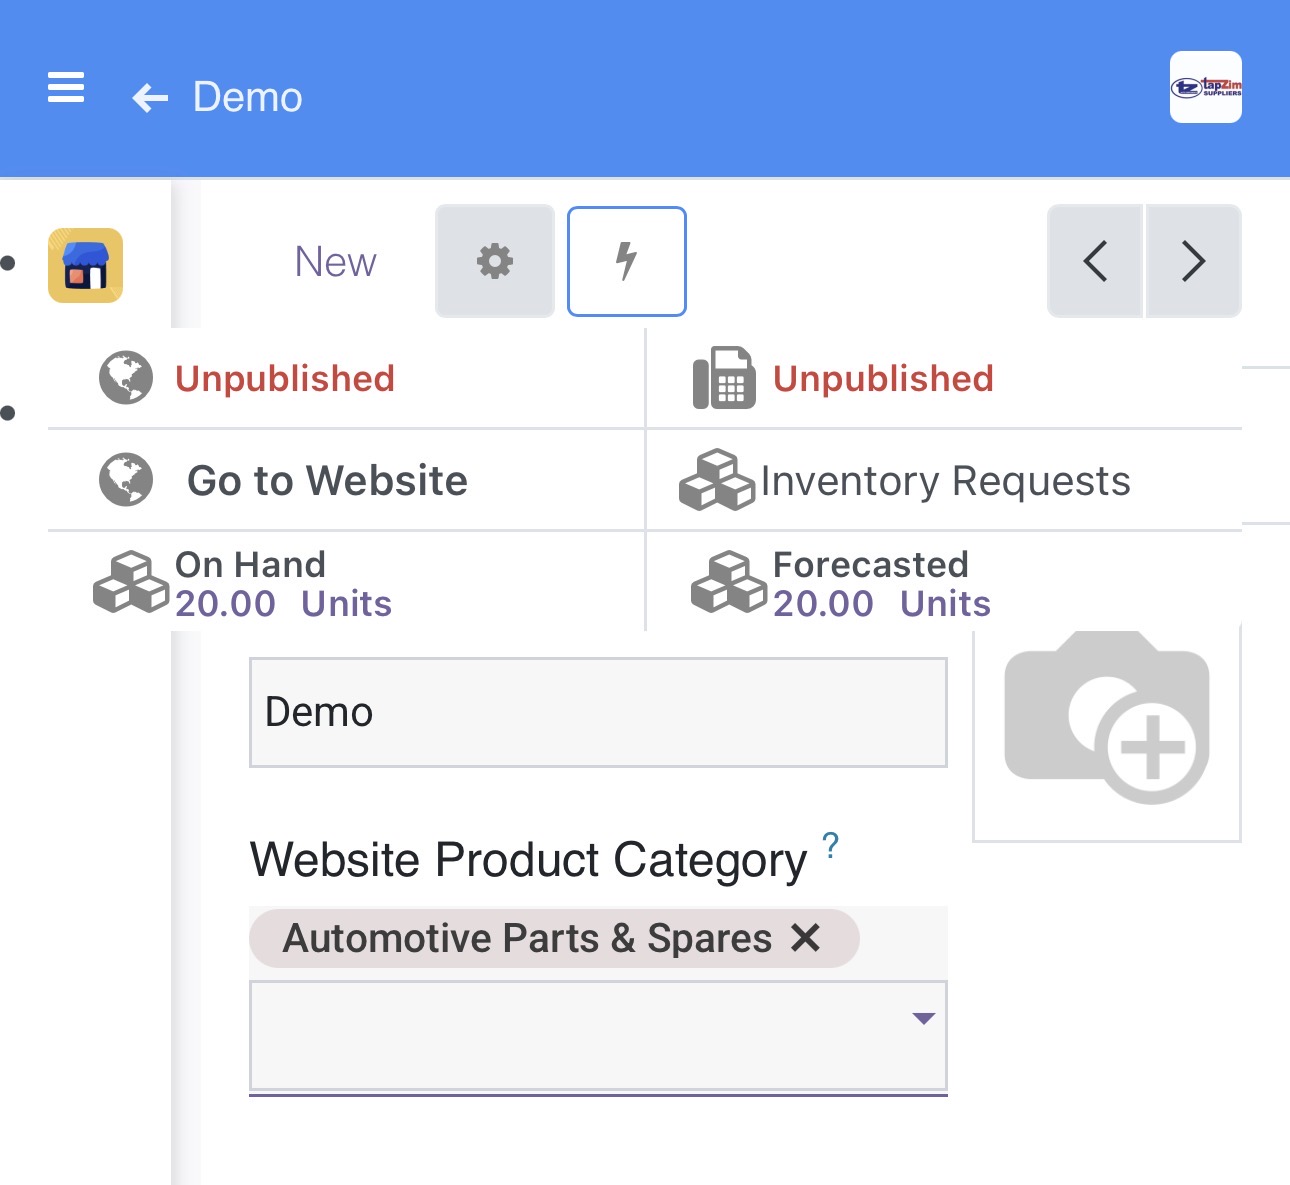Open the hamburger menu
Image resolution: width=1290 pixels, height=1185 pixels.
[x=66, y=88]
